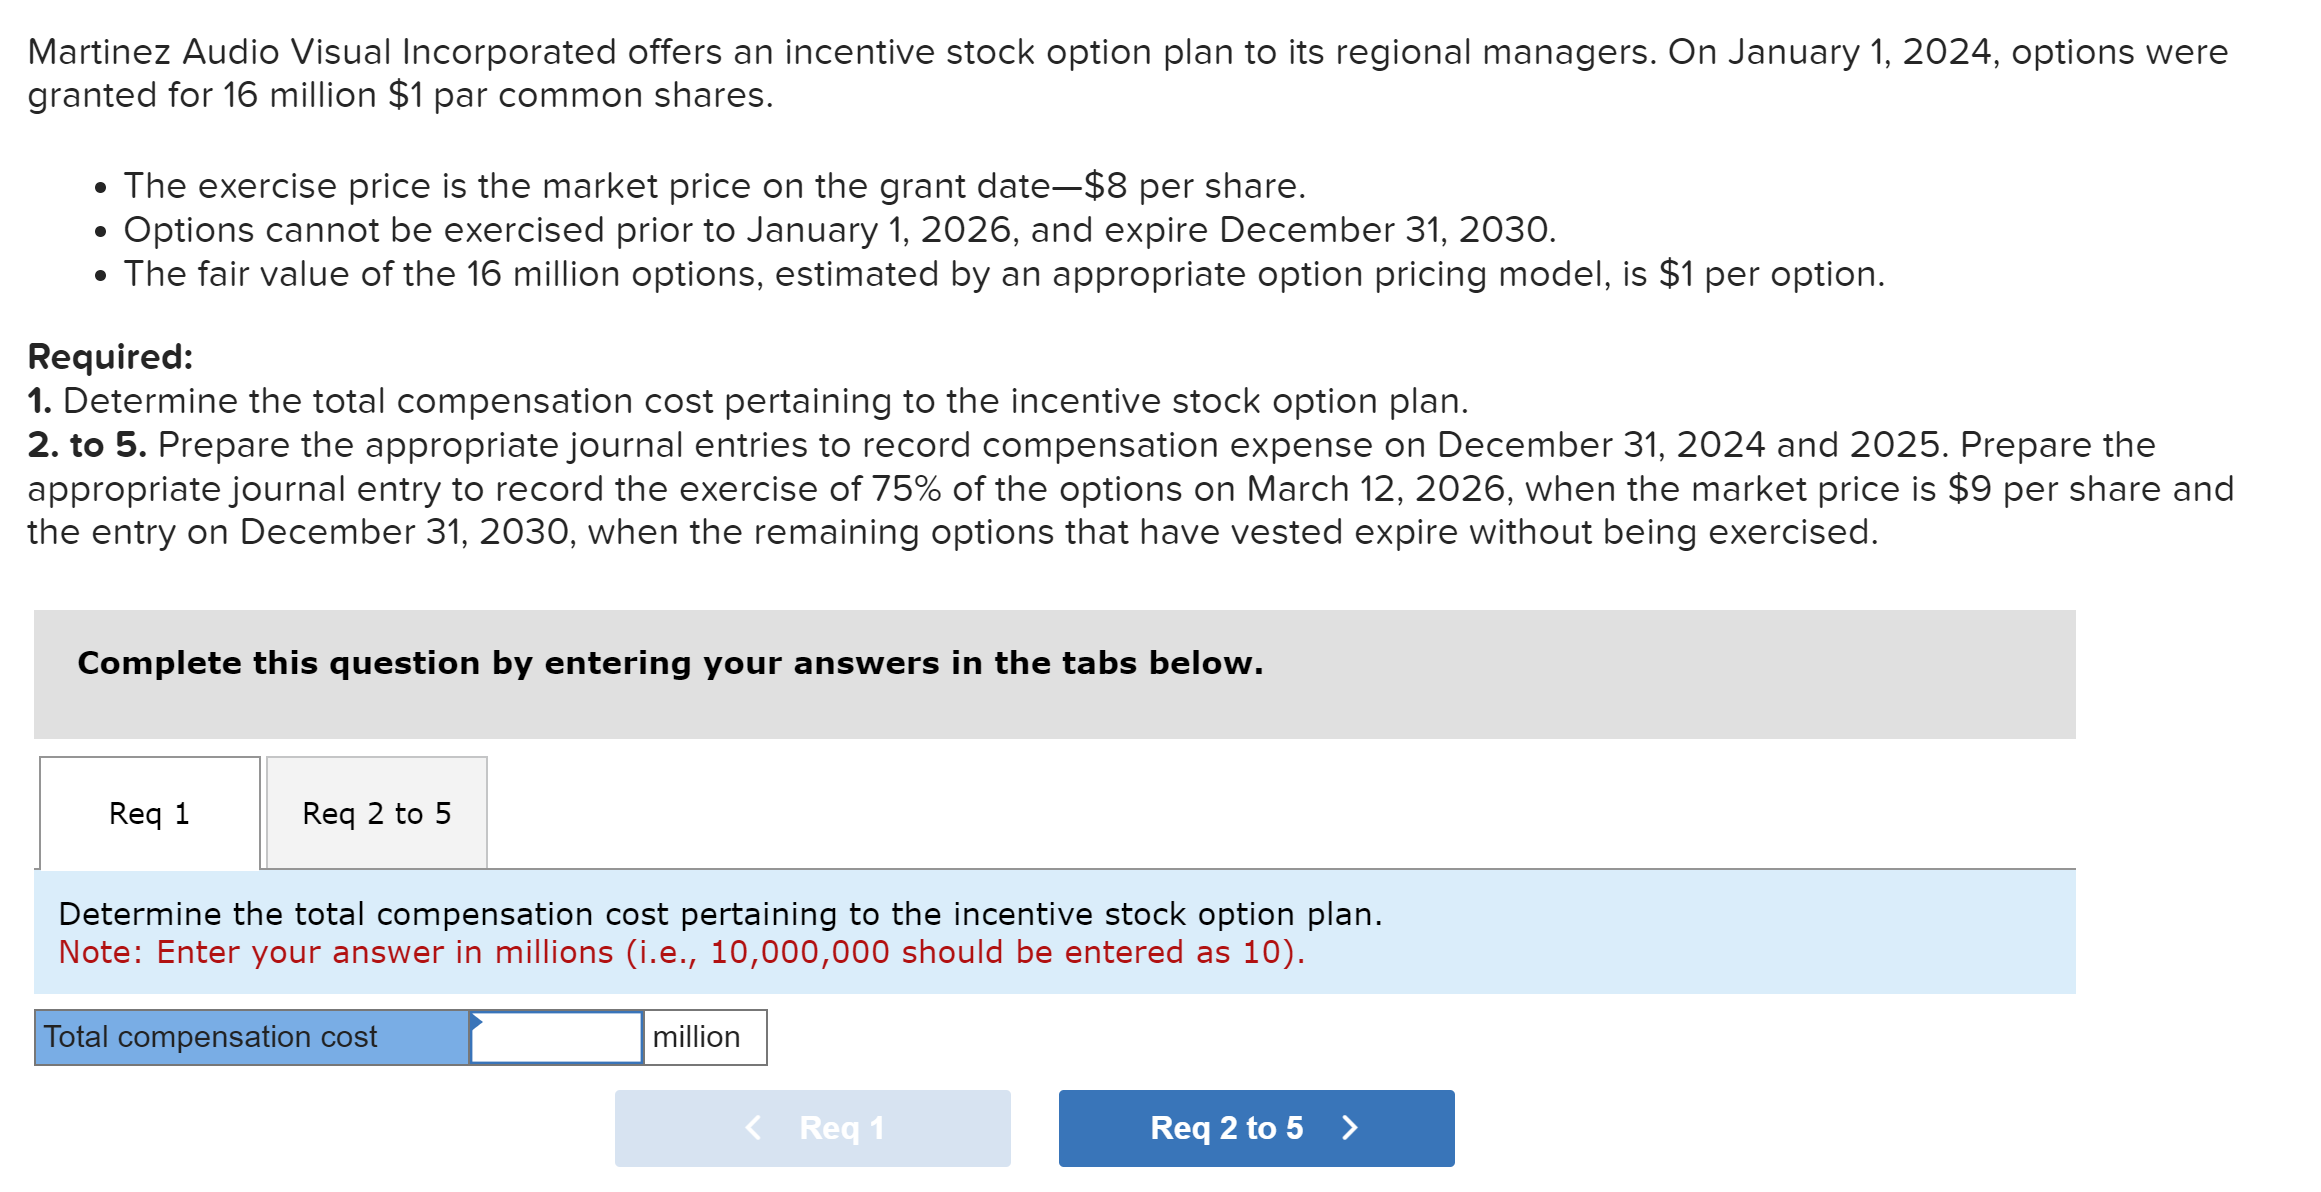Click the "Complete this question" instruction banner
2321x1192 pixels.
[670, 663]
